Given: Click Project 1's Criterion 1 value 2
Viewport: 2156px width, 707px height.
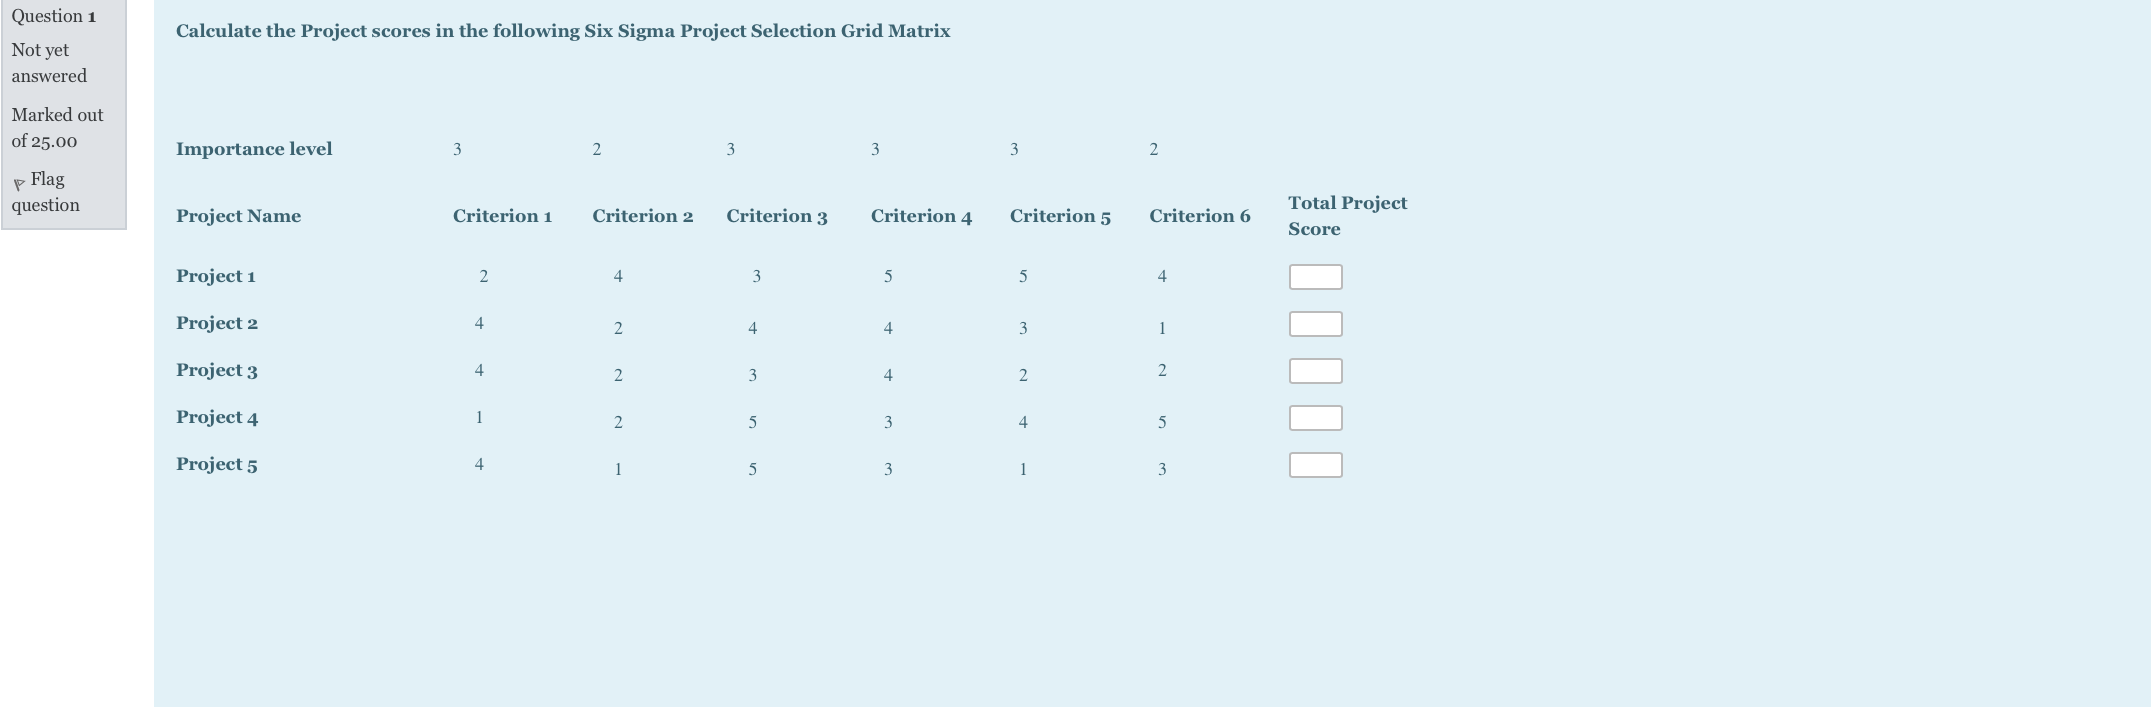Looking at the screenshot, I should click(484, 276).
